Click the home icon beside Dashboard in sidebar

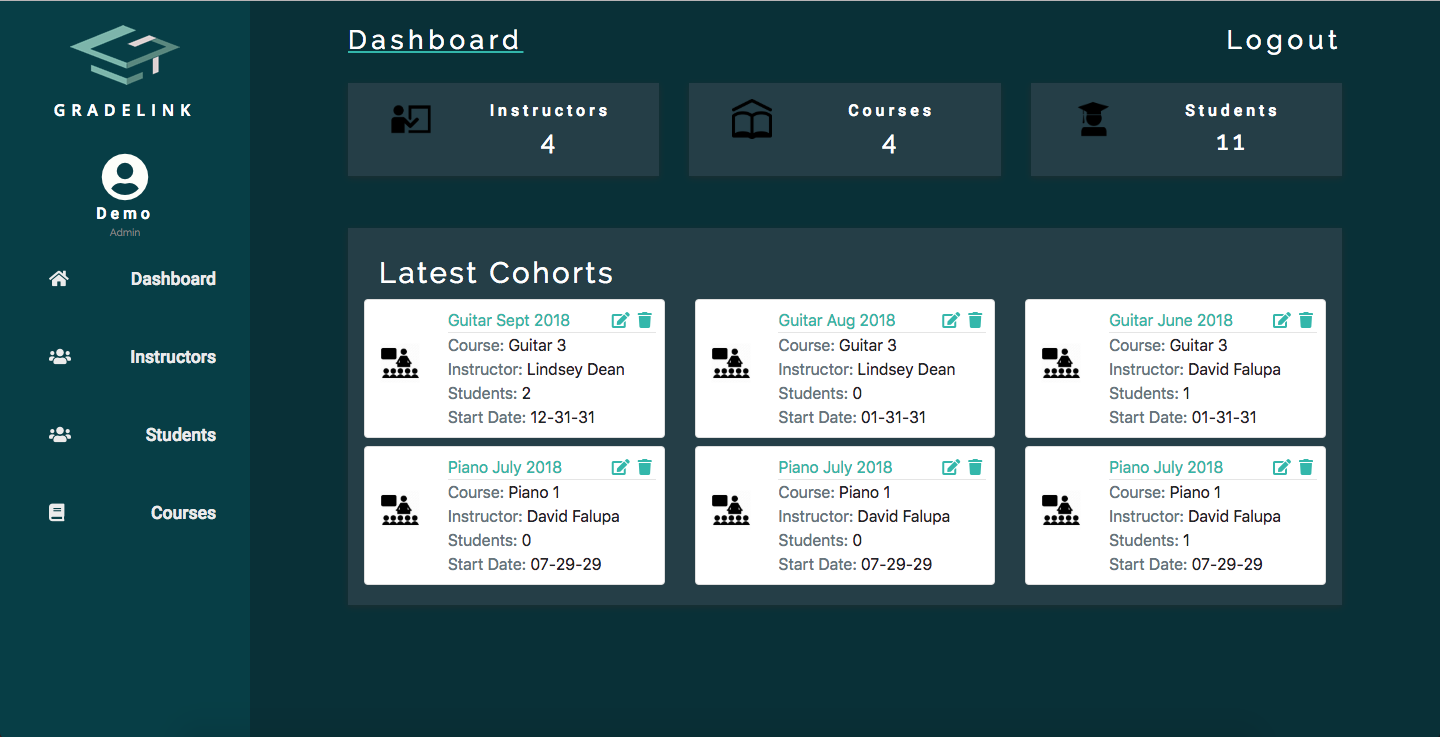pyautogui.click(x=59, y=279)
